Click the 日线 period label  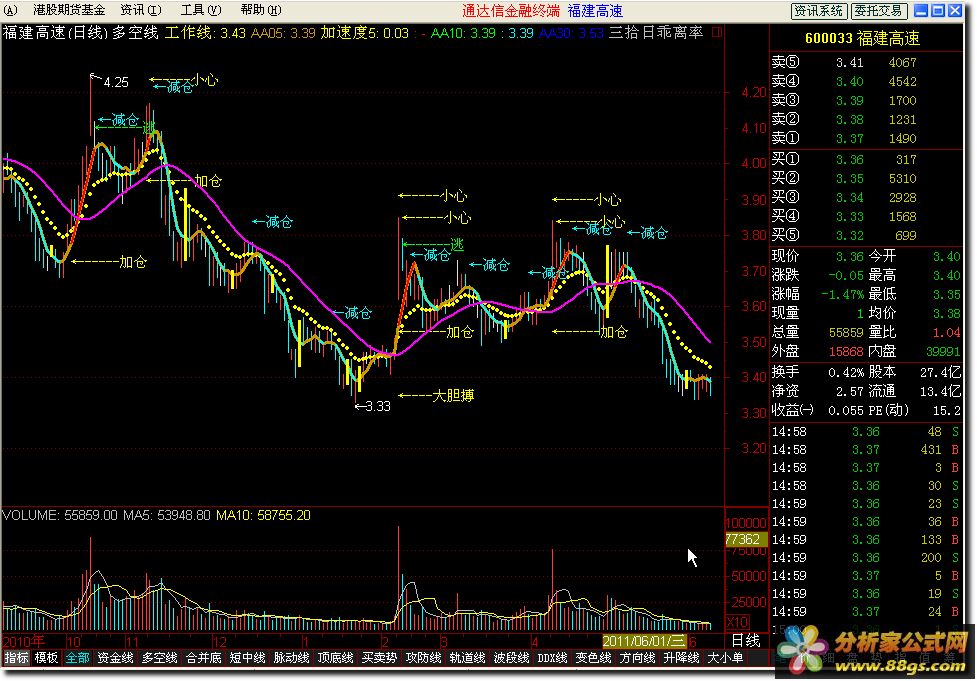tap(746, 641)
